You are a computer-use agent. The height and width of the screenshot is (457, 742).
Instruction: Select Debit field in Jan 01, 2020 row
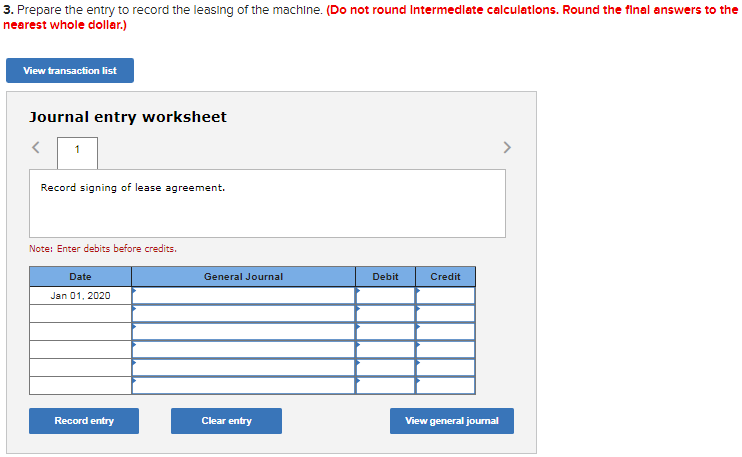tap(385, 296)
